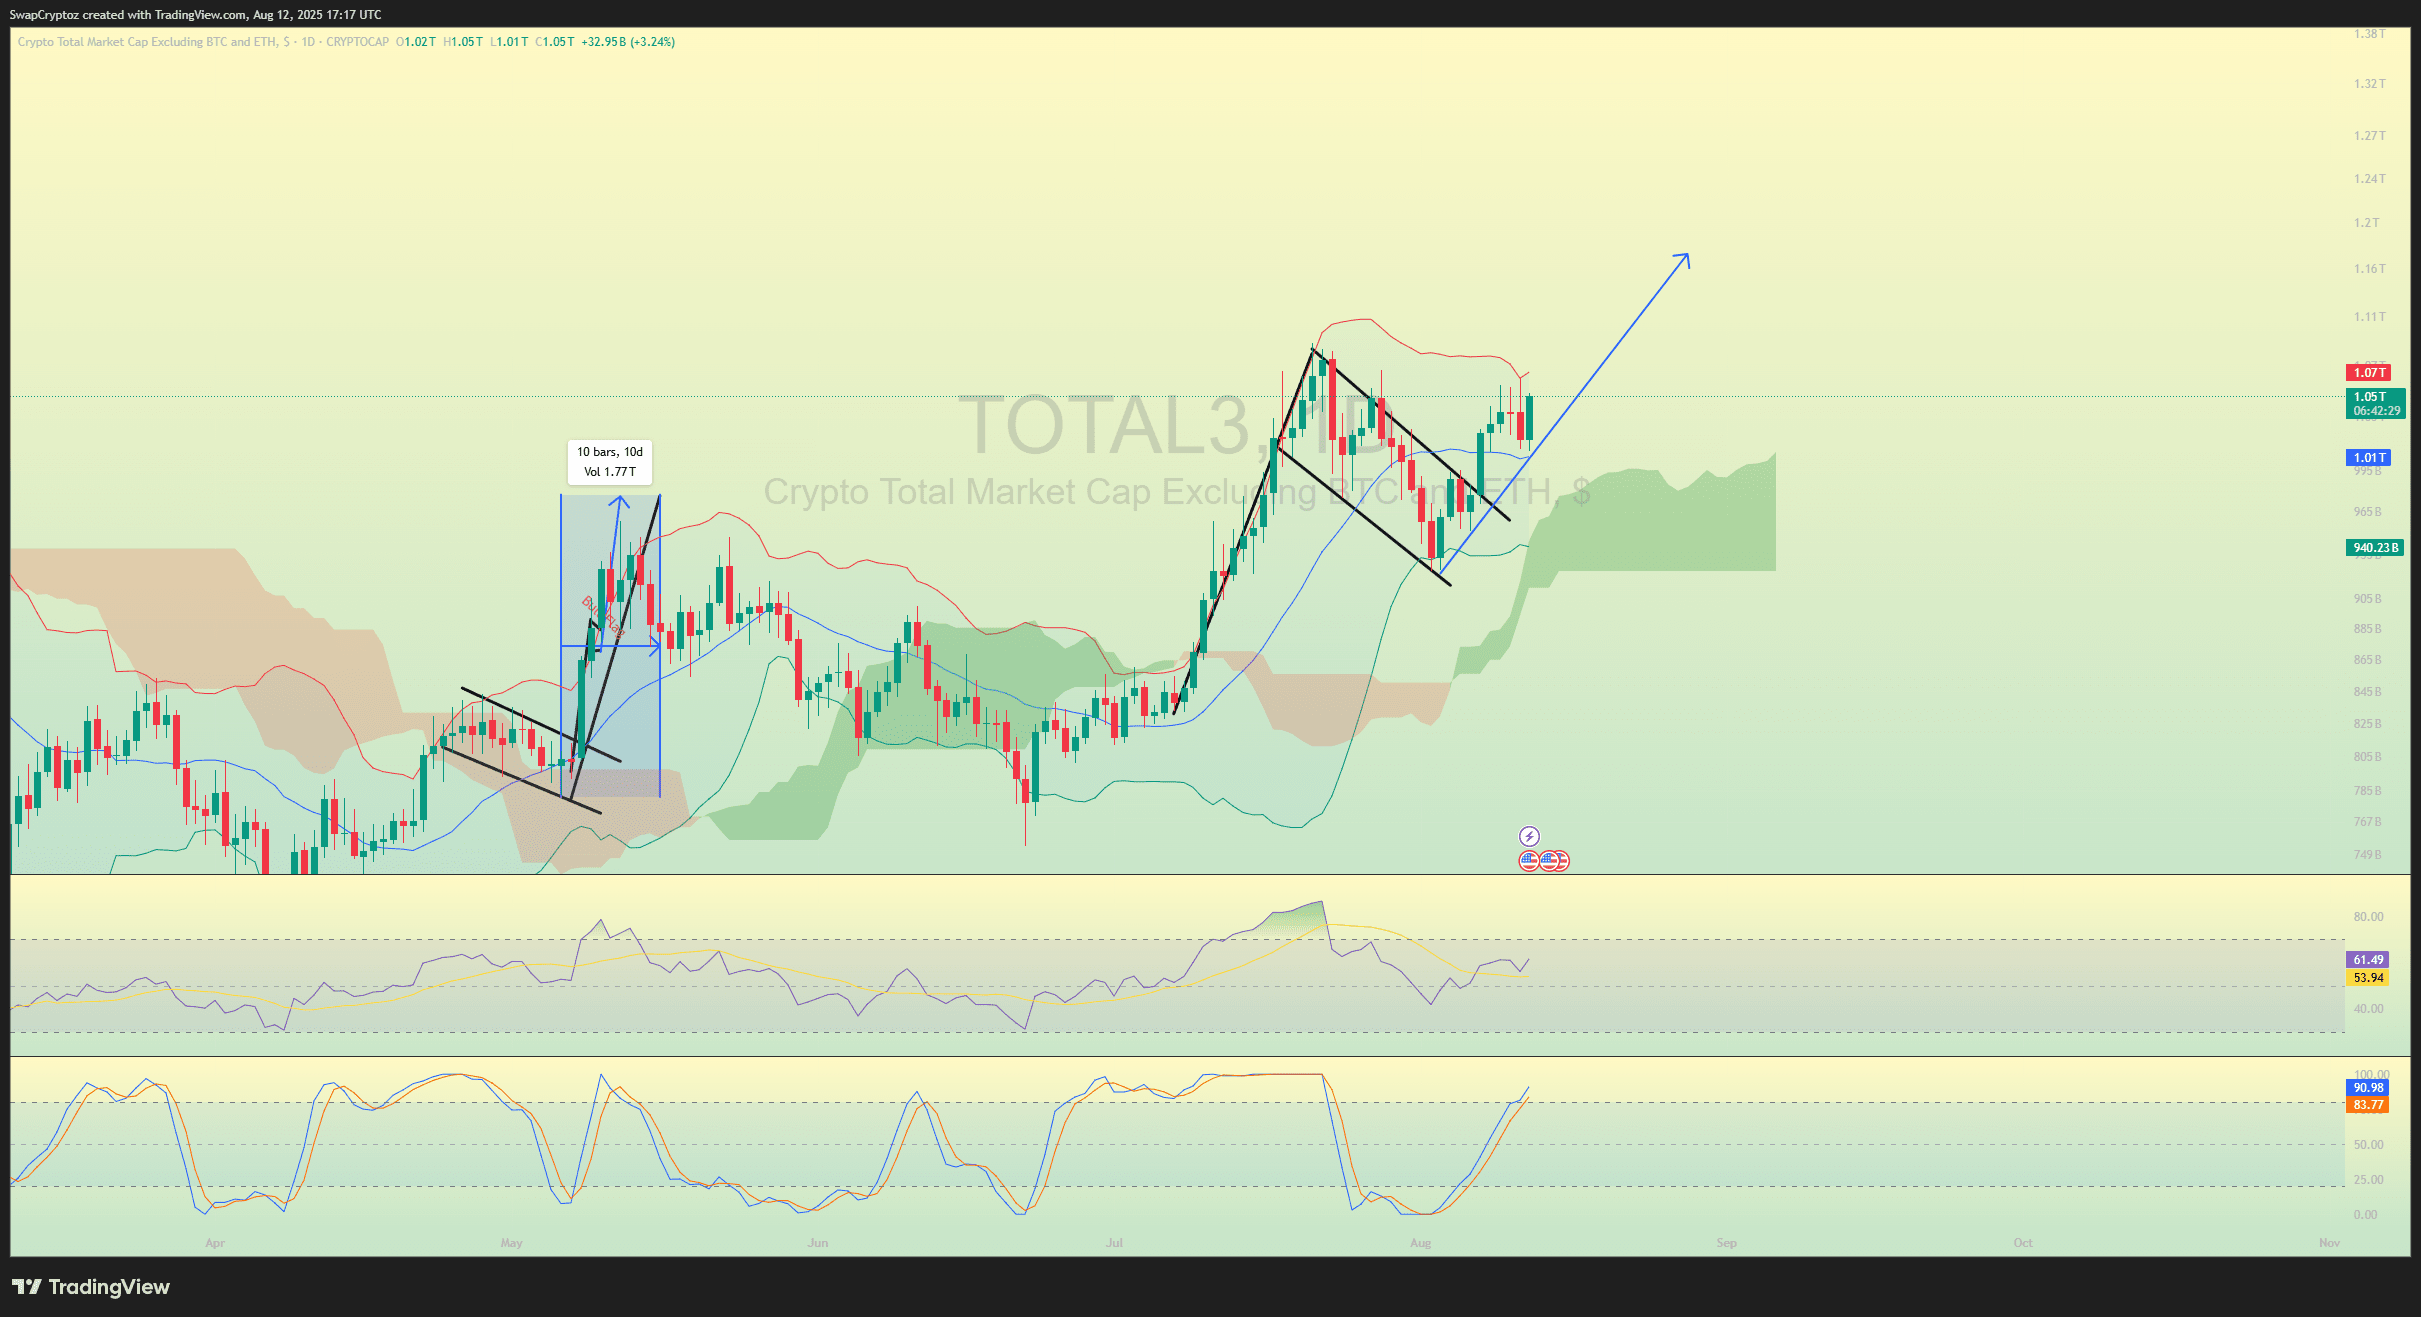
Task: Click the blue arrowhead of the projection arrow
Action: (1686, 257)
